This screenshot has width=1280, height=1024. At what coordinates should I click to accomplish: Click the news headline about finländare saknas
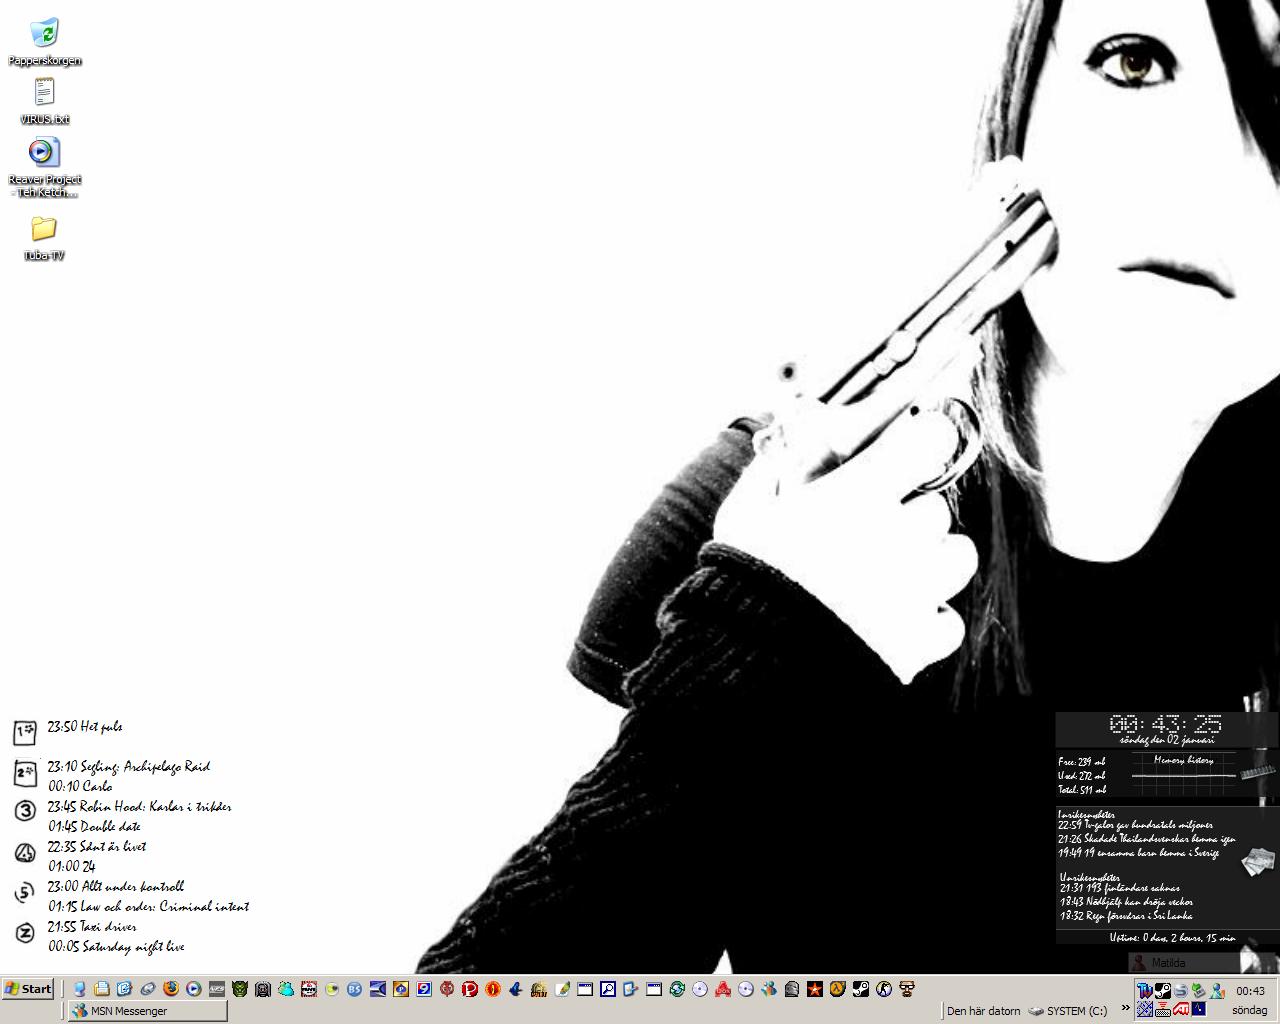pyautogui.click(x=1119, y=887)
